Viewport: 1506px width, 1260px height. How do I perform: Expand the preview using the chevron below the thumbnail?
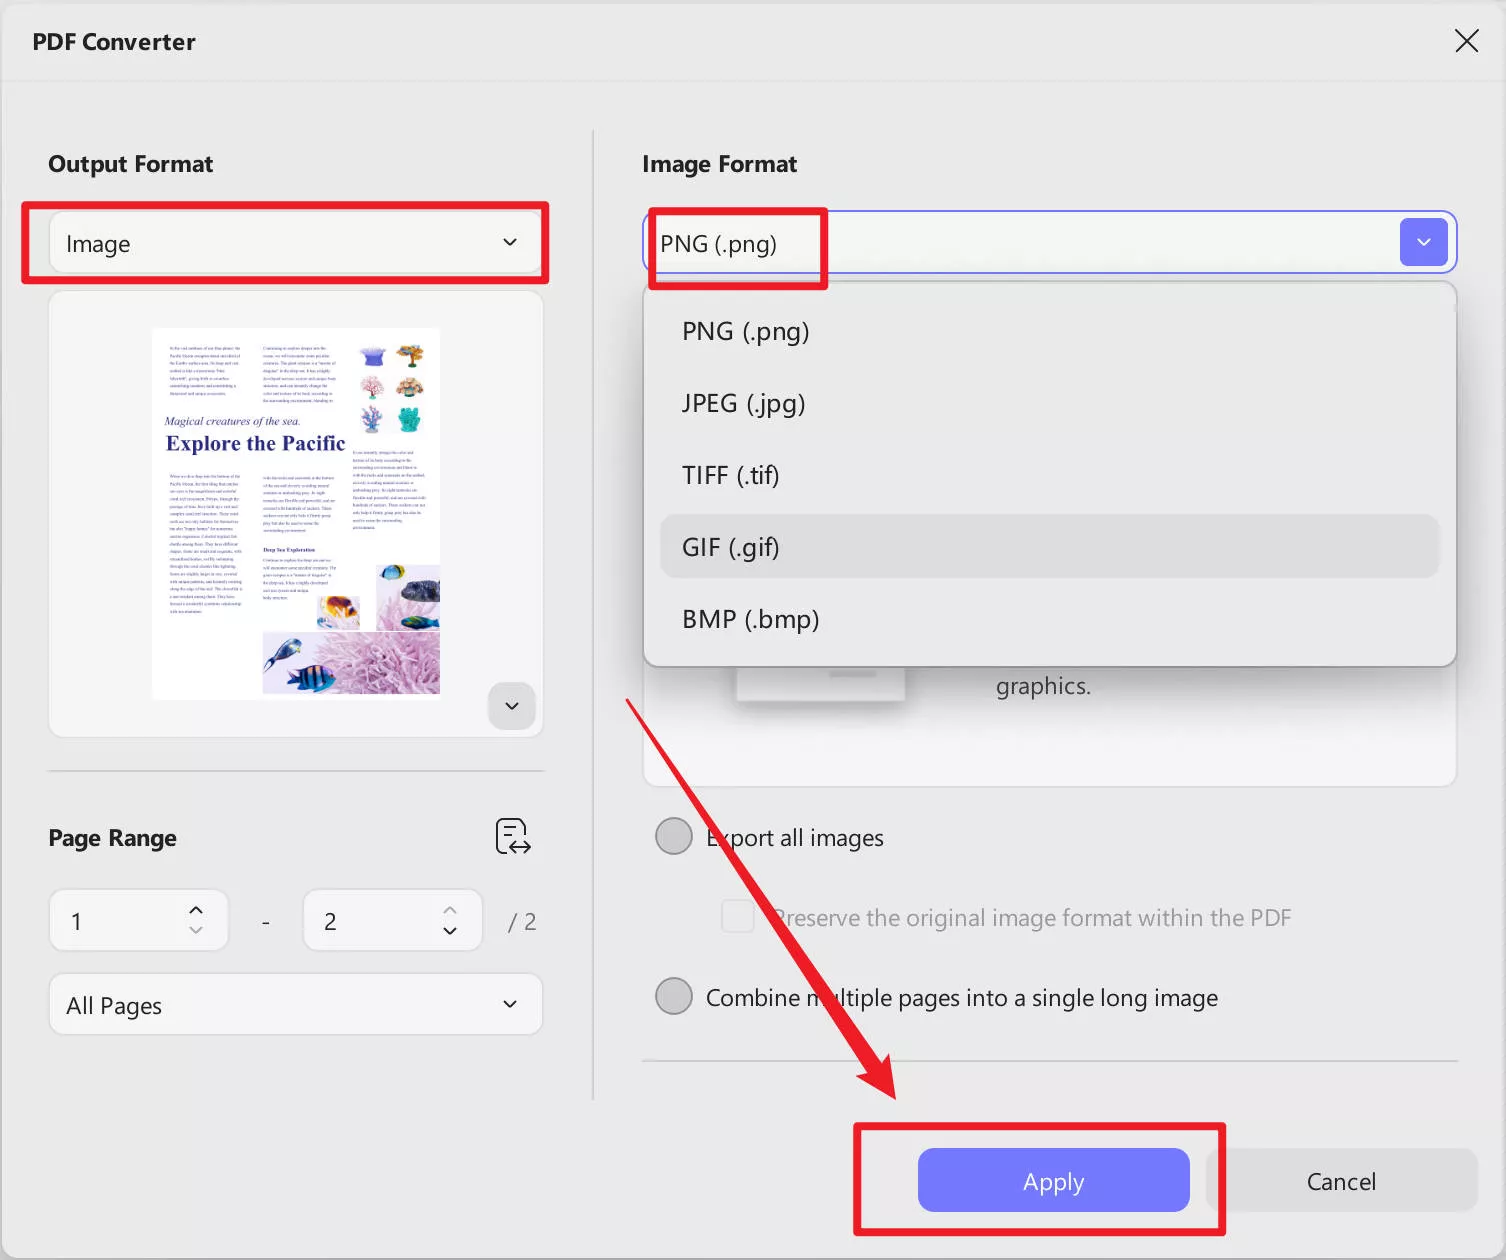pos(511,706)
